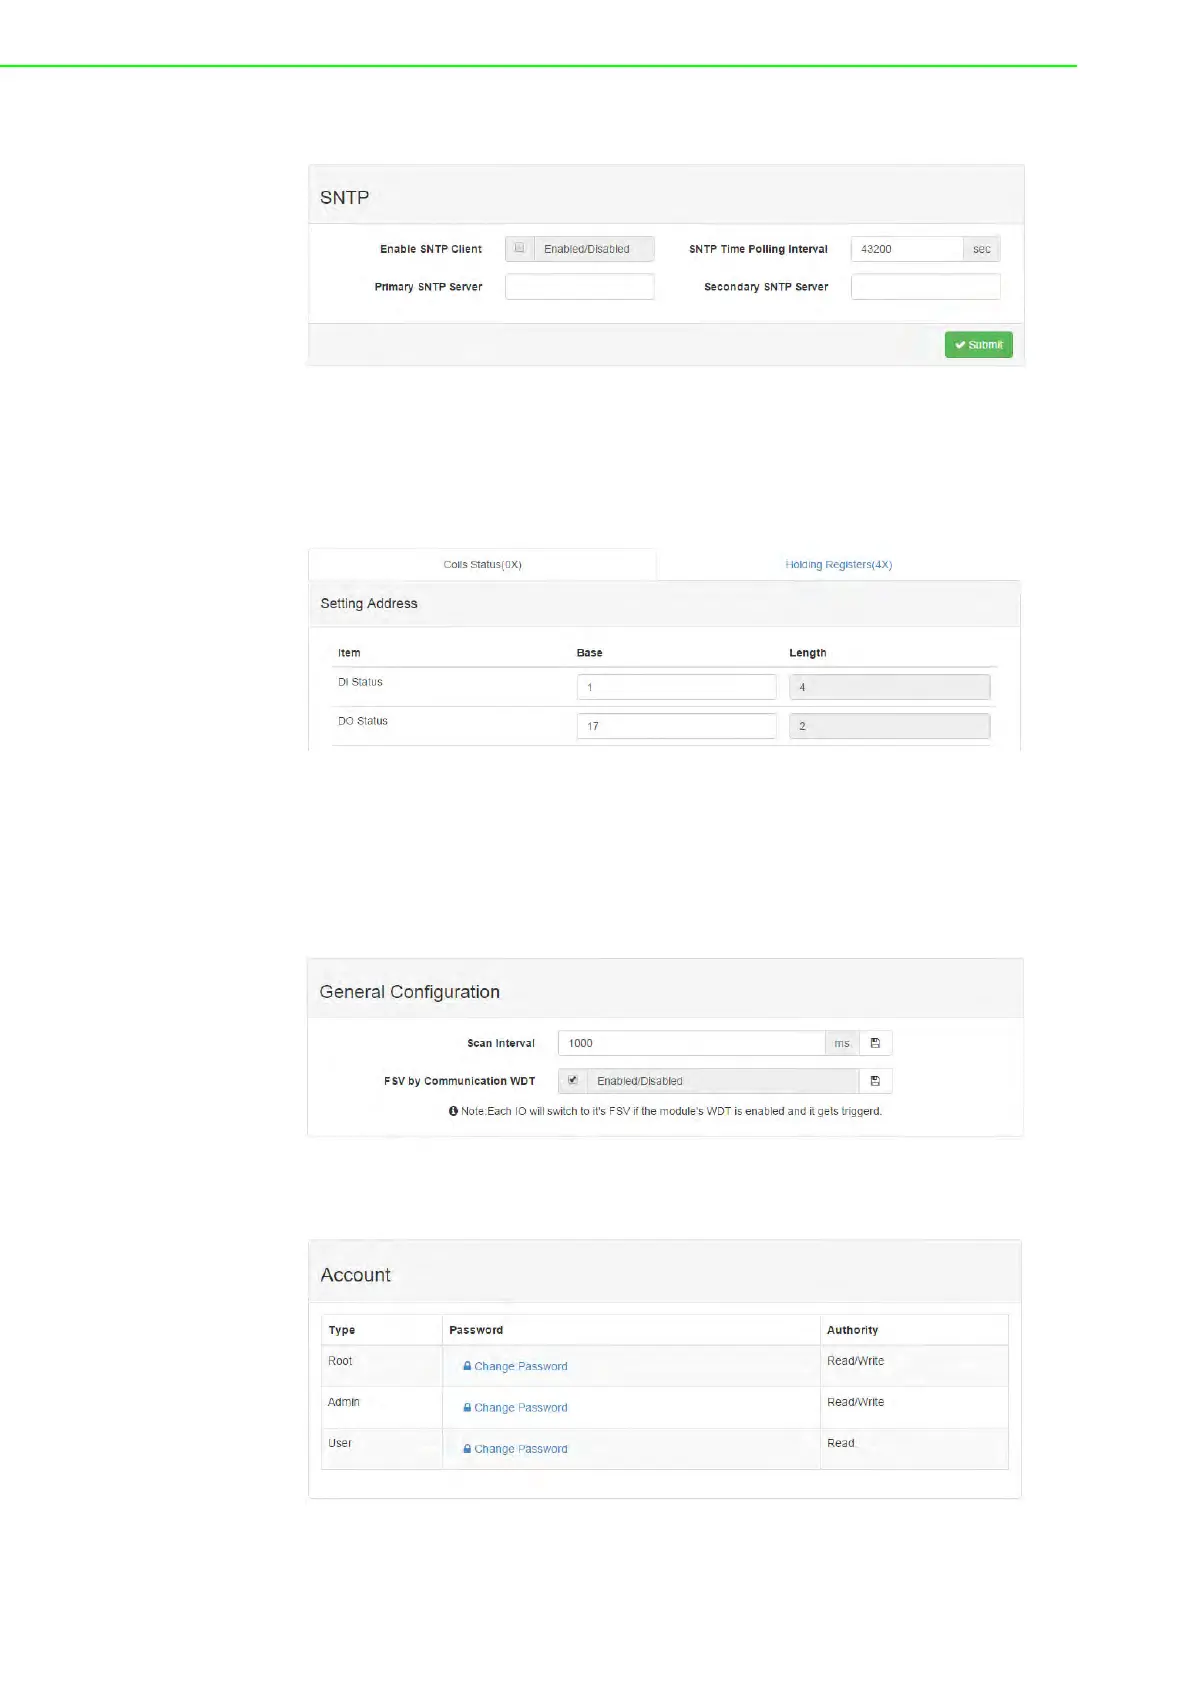Image resolution: width=1190 pixels, height=1684 pixels.
Task: Click the Primary SNTP Server input box
Action: point(579,287)
